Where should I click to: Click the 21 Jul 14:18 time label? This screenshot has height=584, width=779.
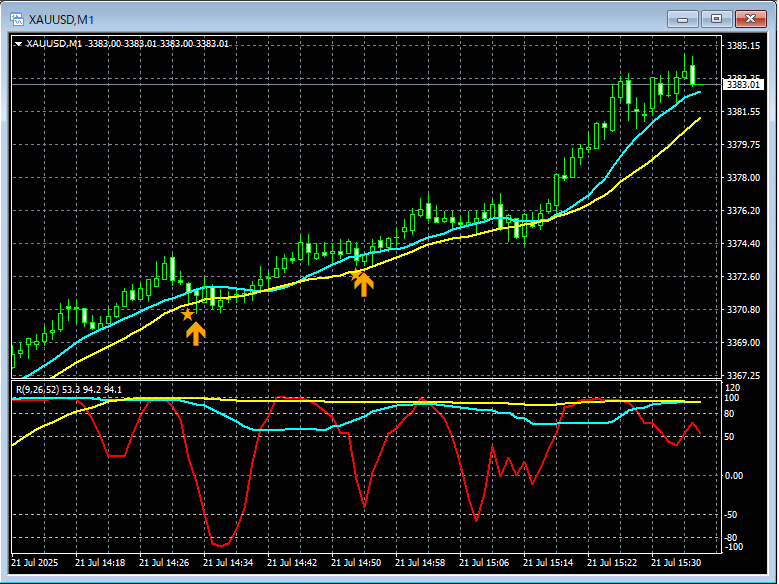(100, 563)
